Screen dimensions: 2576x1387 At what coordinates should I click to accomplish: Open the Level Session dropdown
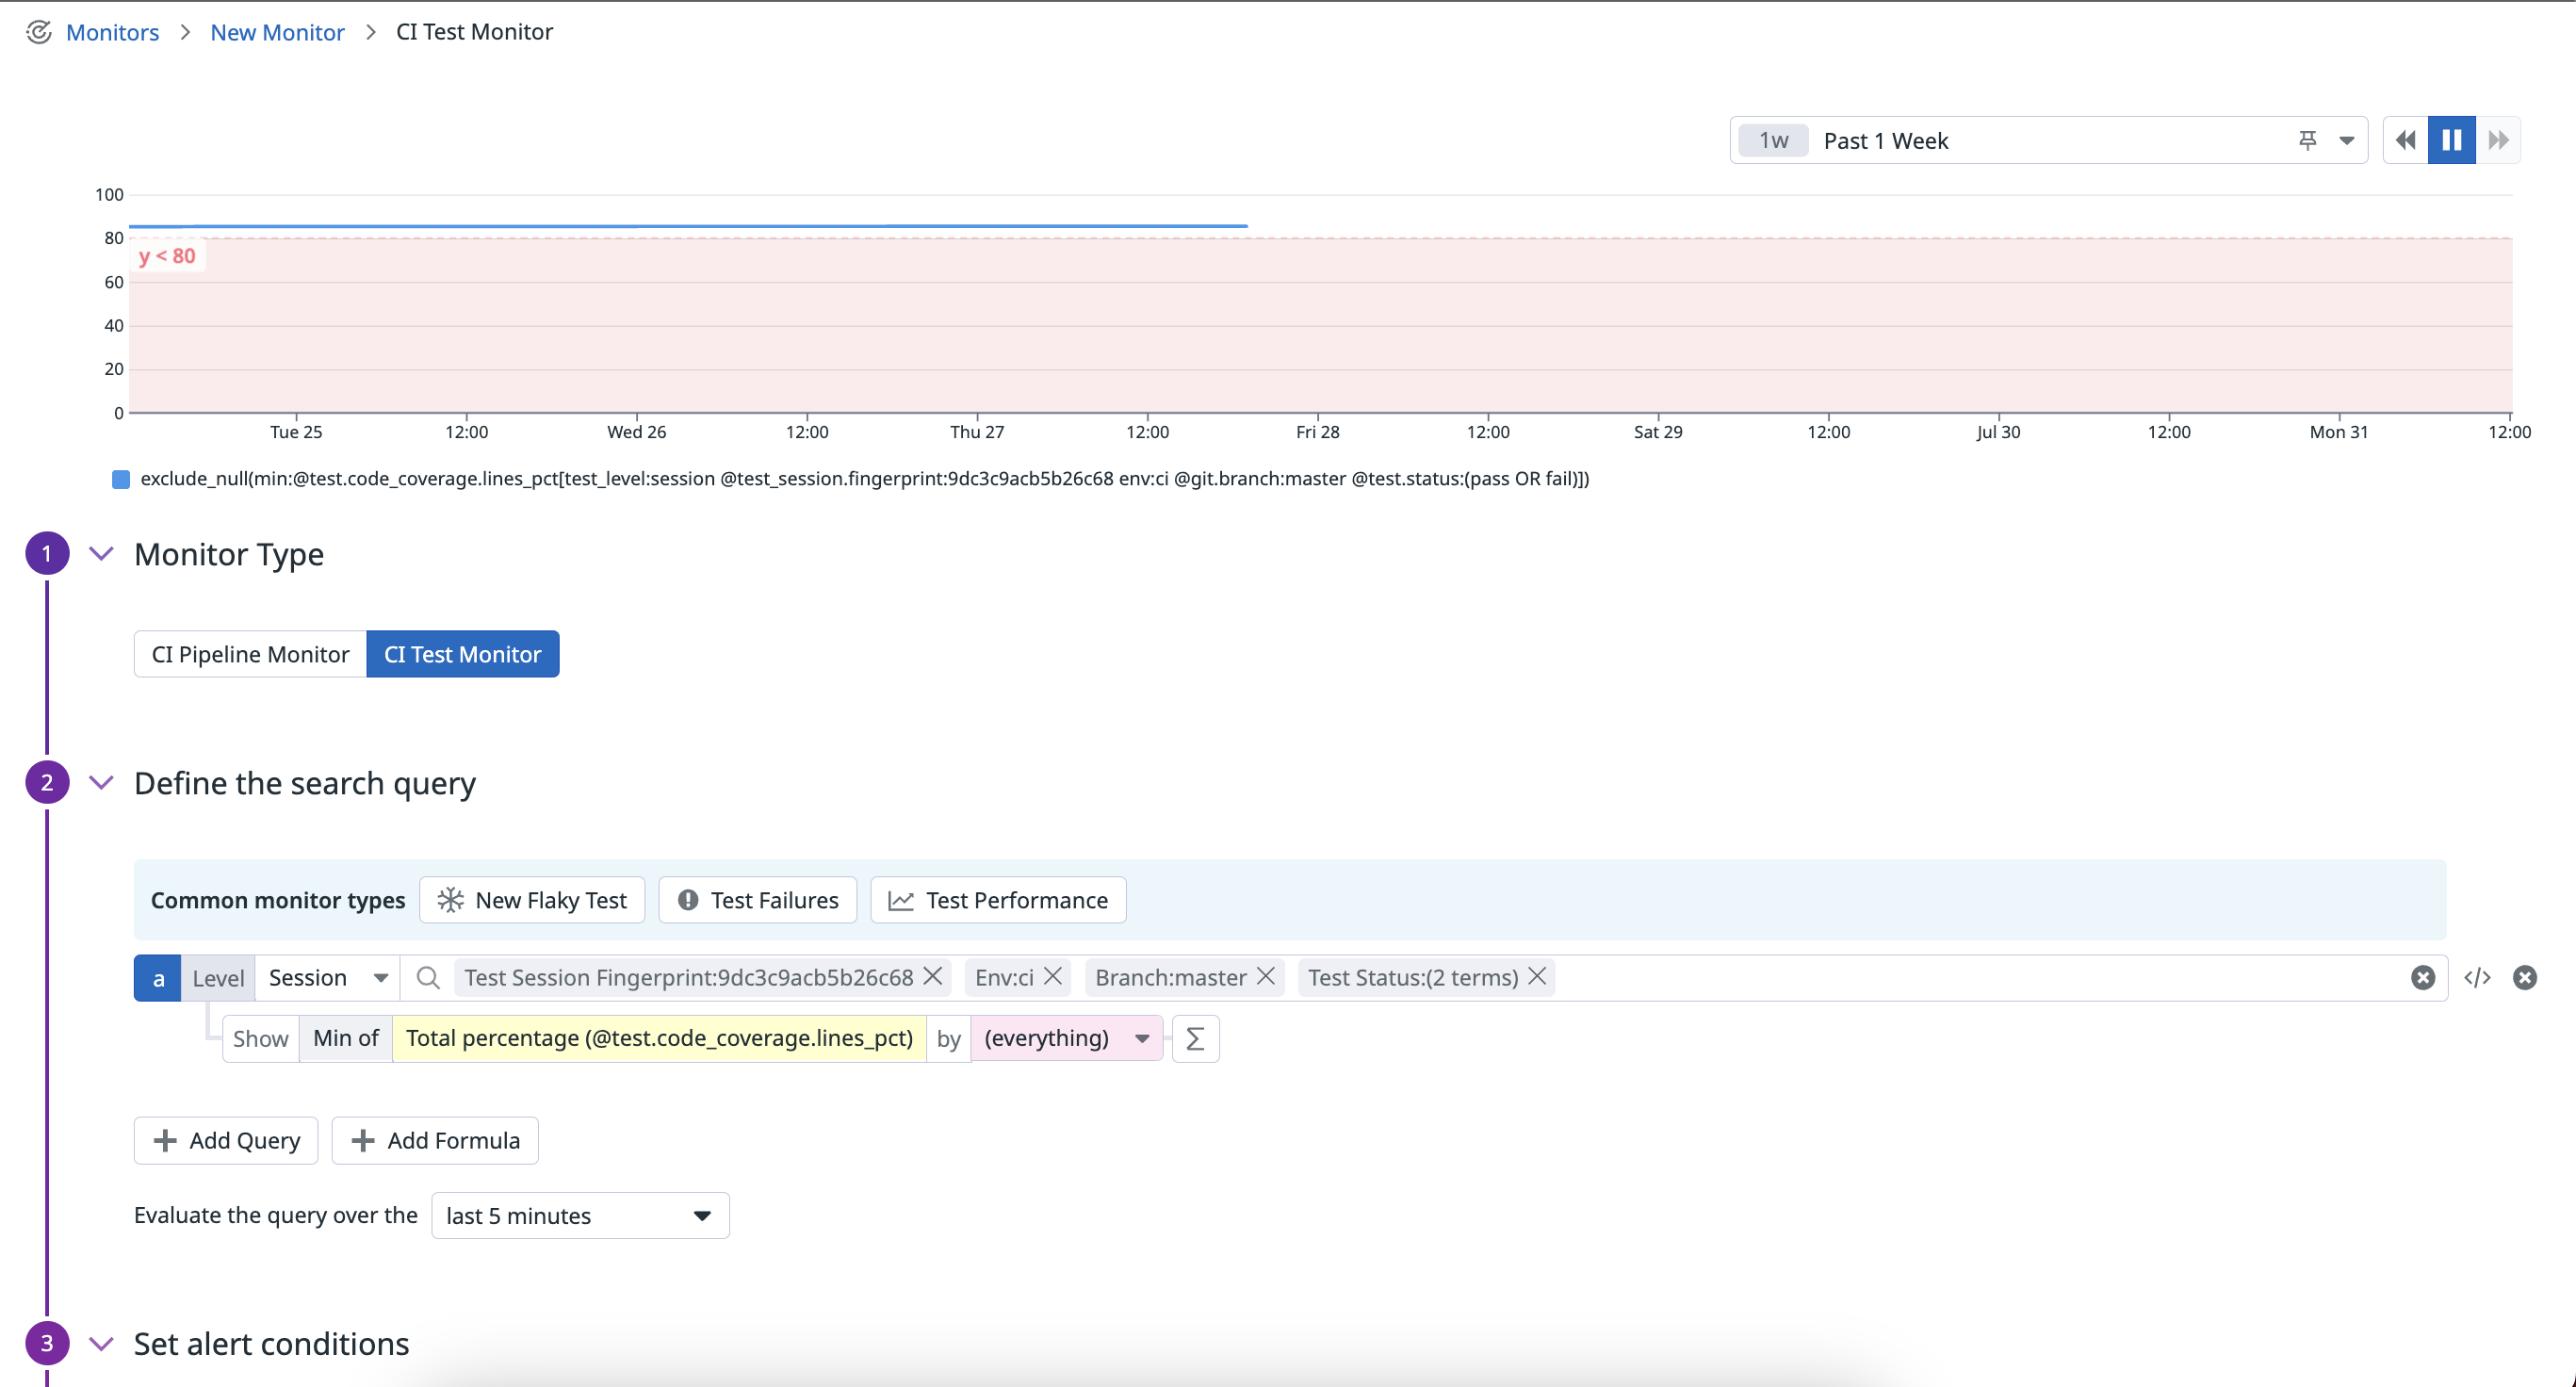point(327,978)
